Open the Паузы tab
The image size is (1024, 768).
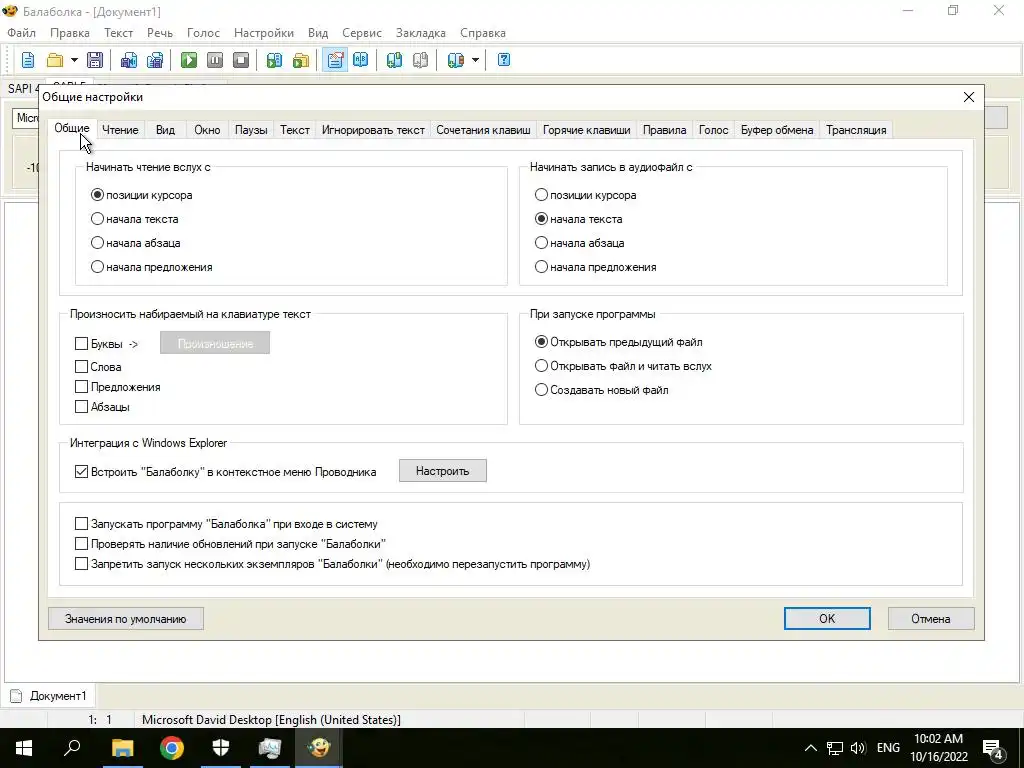pos(251,130)
